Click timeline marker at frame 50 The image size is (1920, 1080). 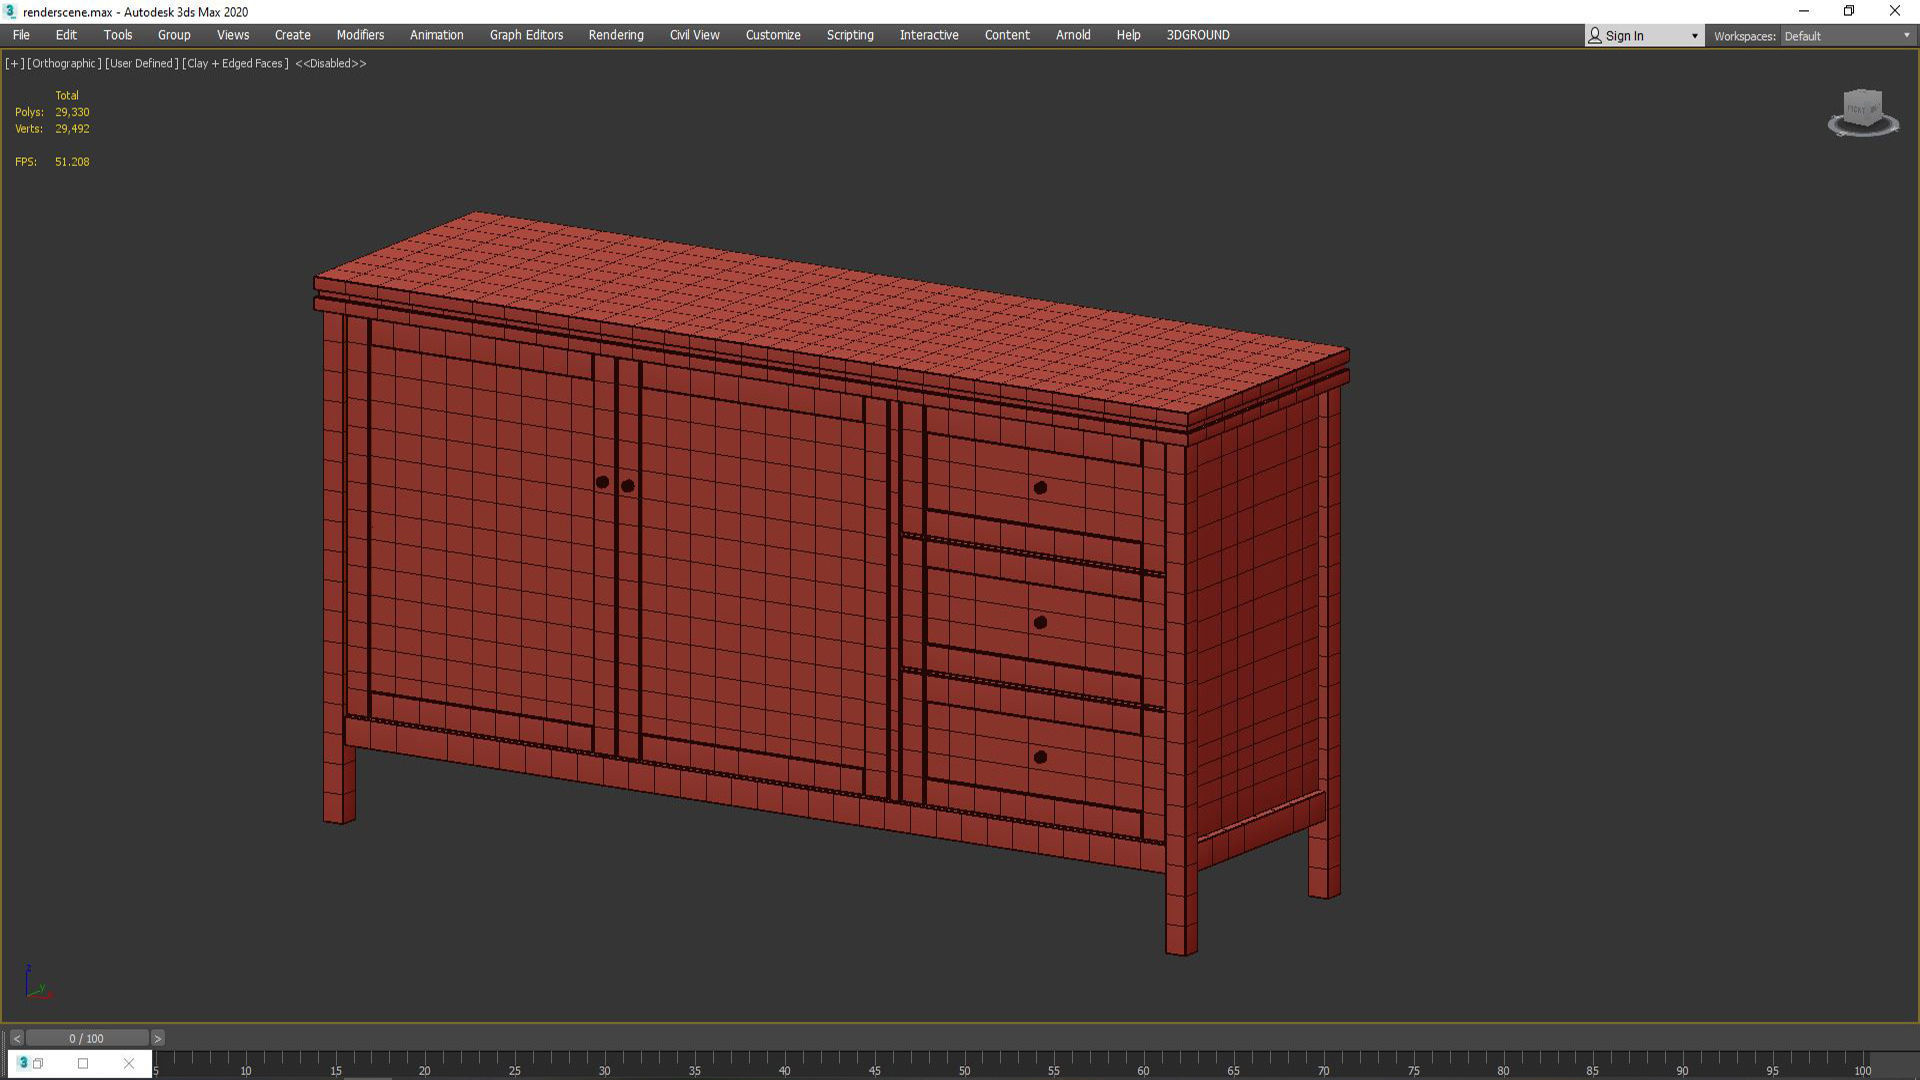[x=964, y=1070]
